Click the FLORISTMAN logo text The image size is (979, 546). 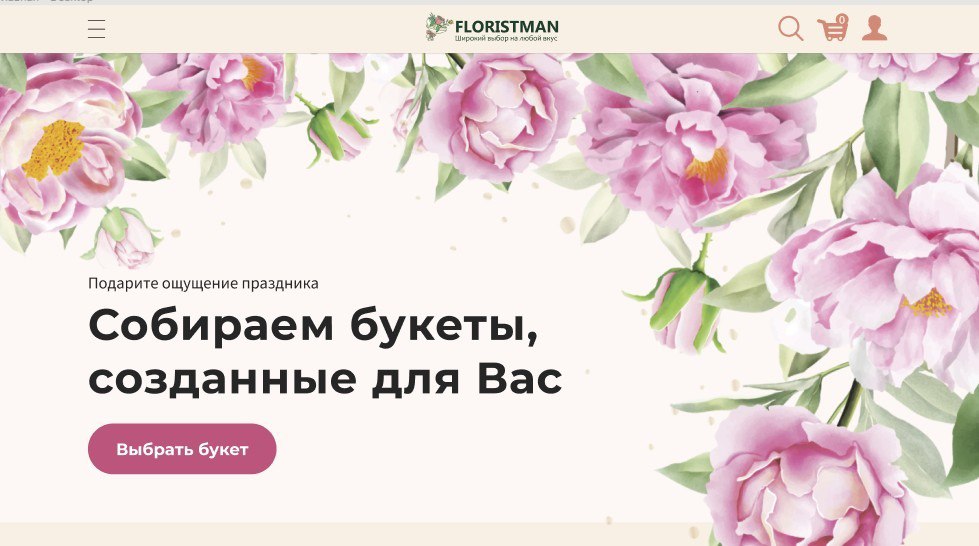click(x=506, y=27)
